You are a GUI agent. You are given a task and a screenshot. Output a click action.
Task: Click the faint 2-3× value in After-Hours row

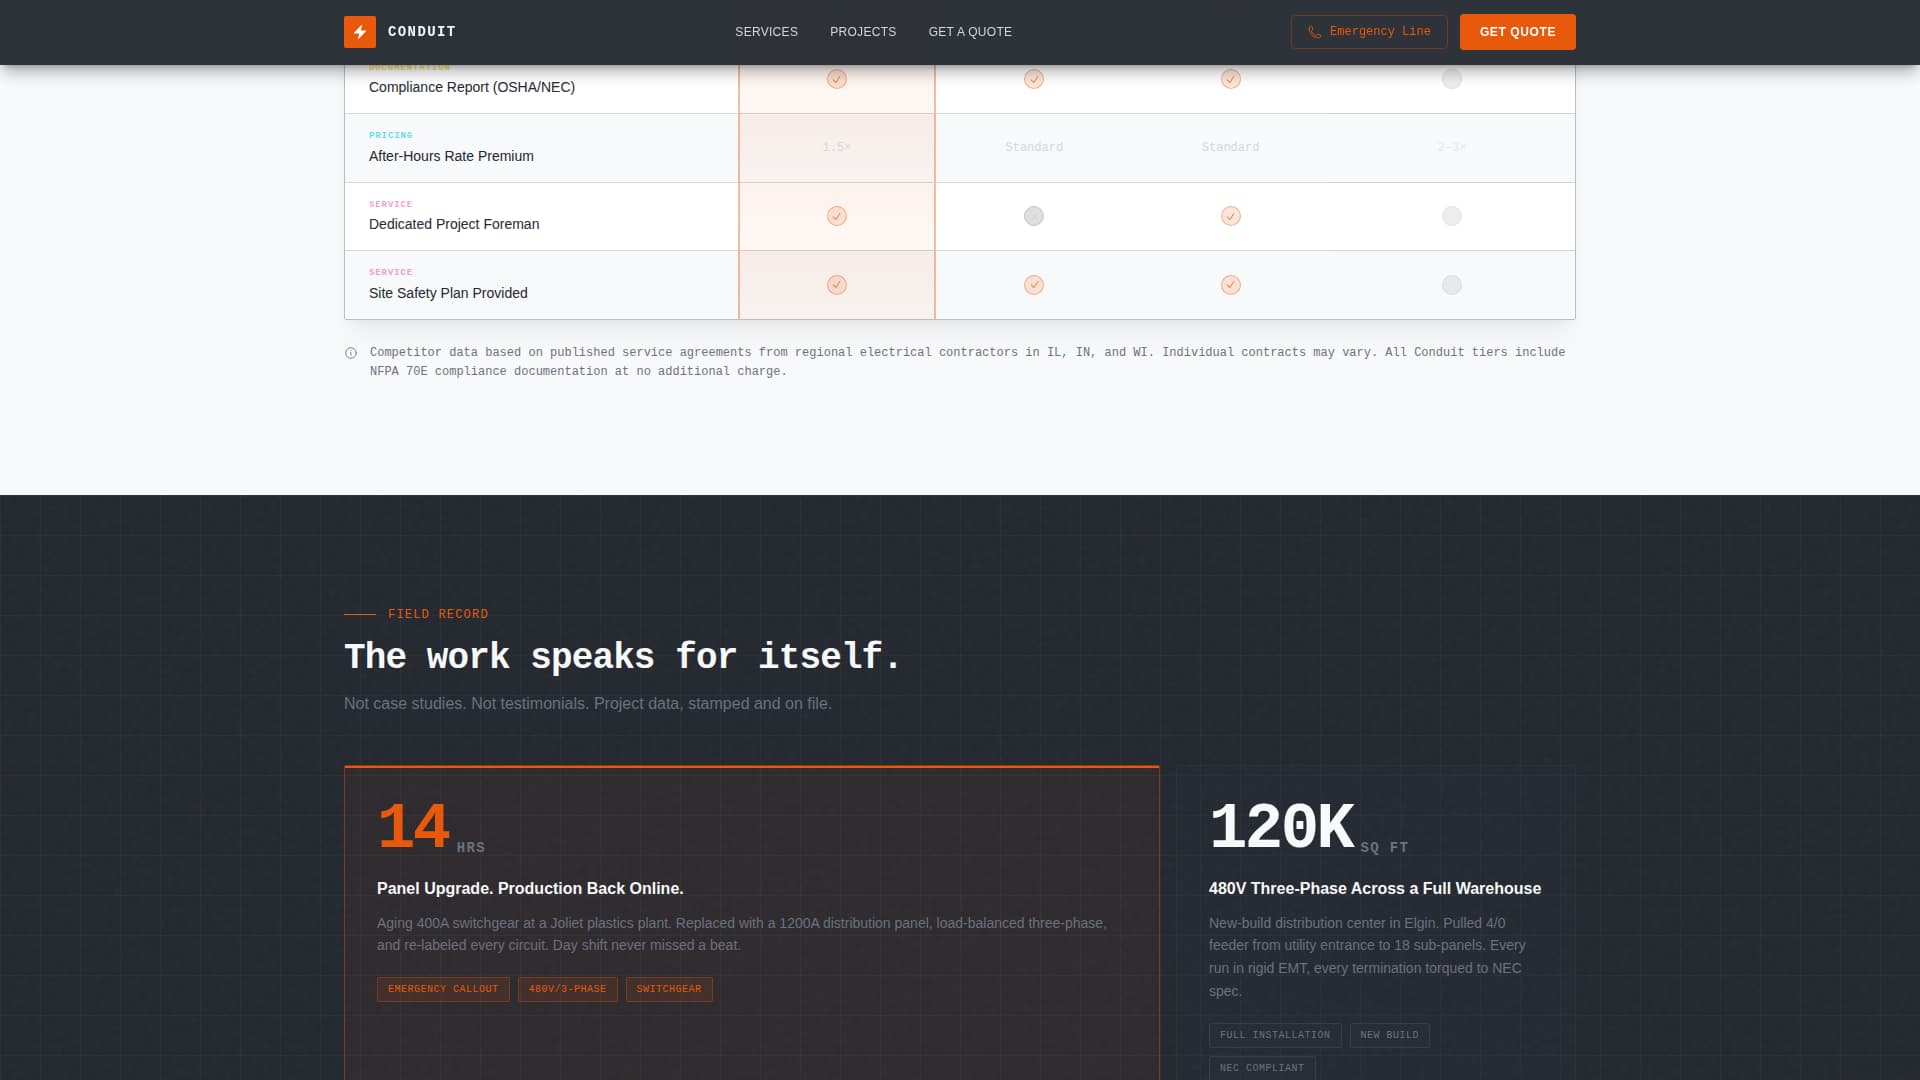[1452, 147]
